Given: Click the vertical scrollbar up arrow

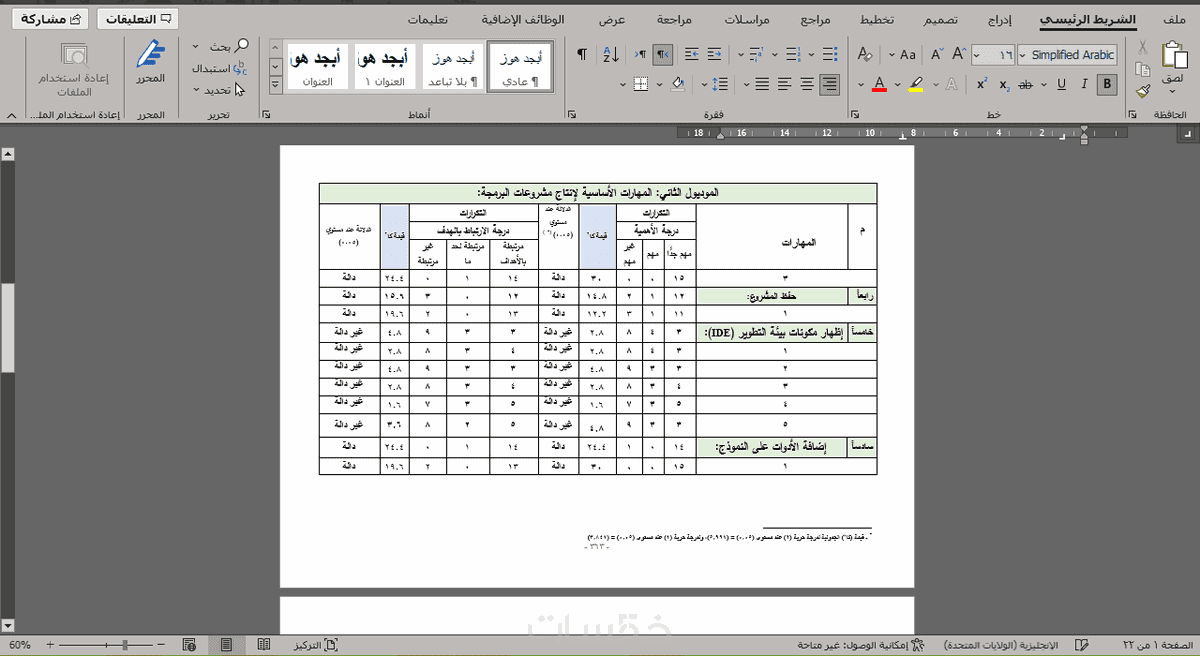Looking at the screenshot, I should click(x=7, y=153).
